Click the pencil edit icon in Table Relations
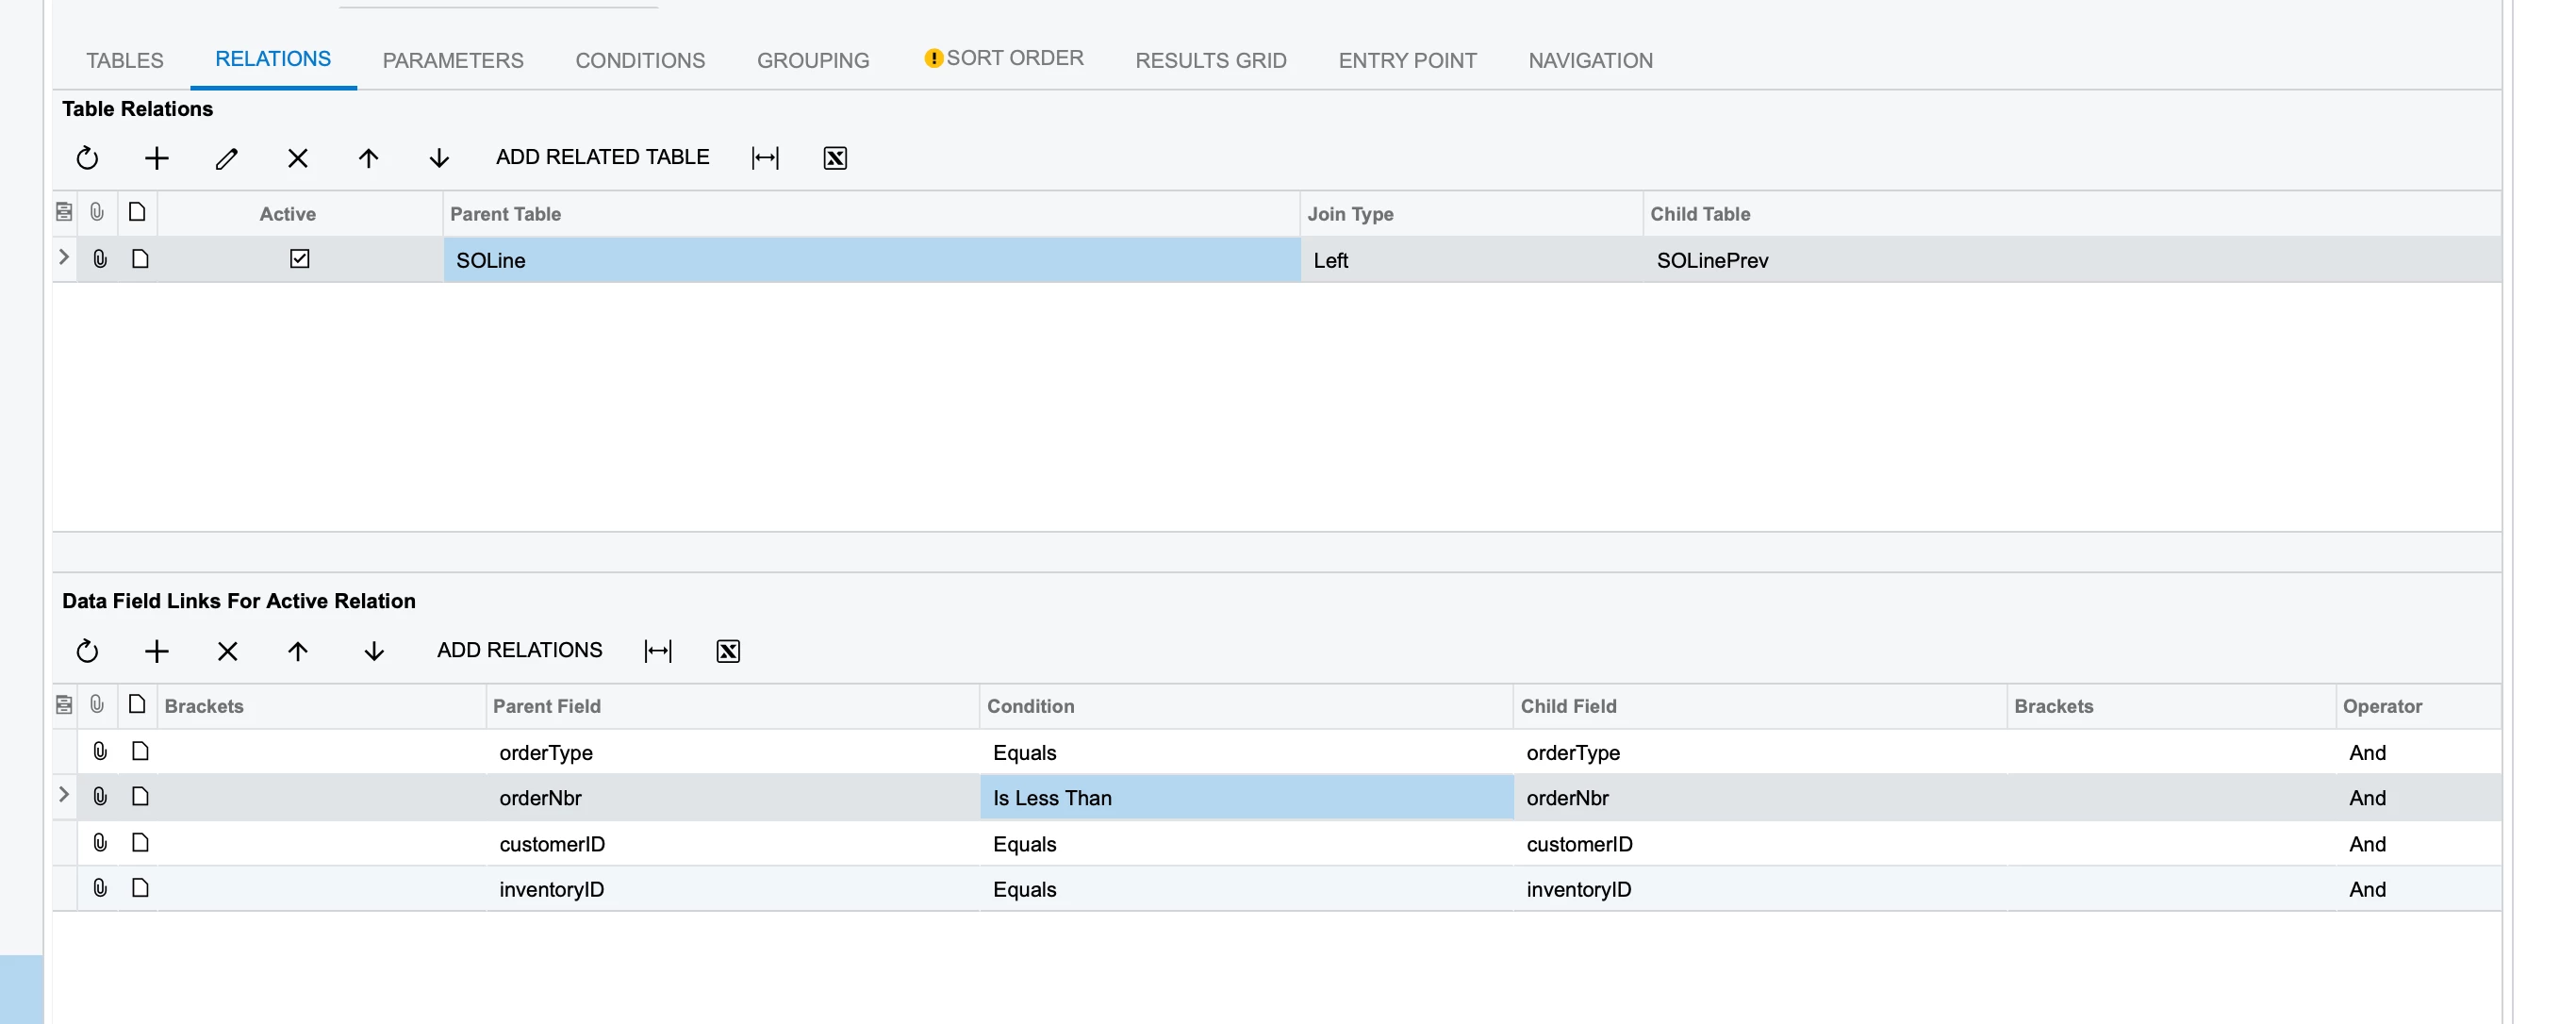 tap(227, 158)
